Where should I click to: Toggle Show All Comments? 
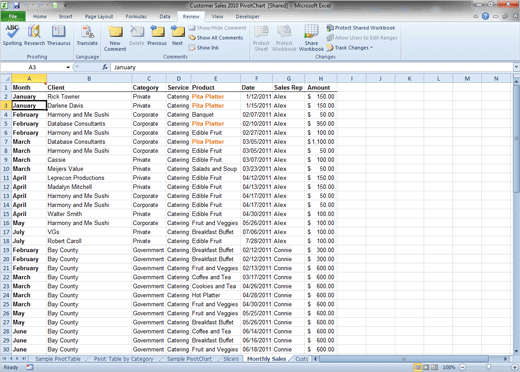tap(216, 38)
